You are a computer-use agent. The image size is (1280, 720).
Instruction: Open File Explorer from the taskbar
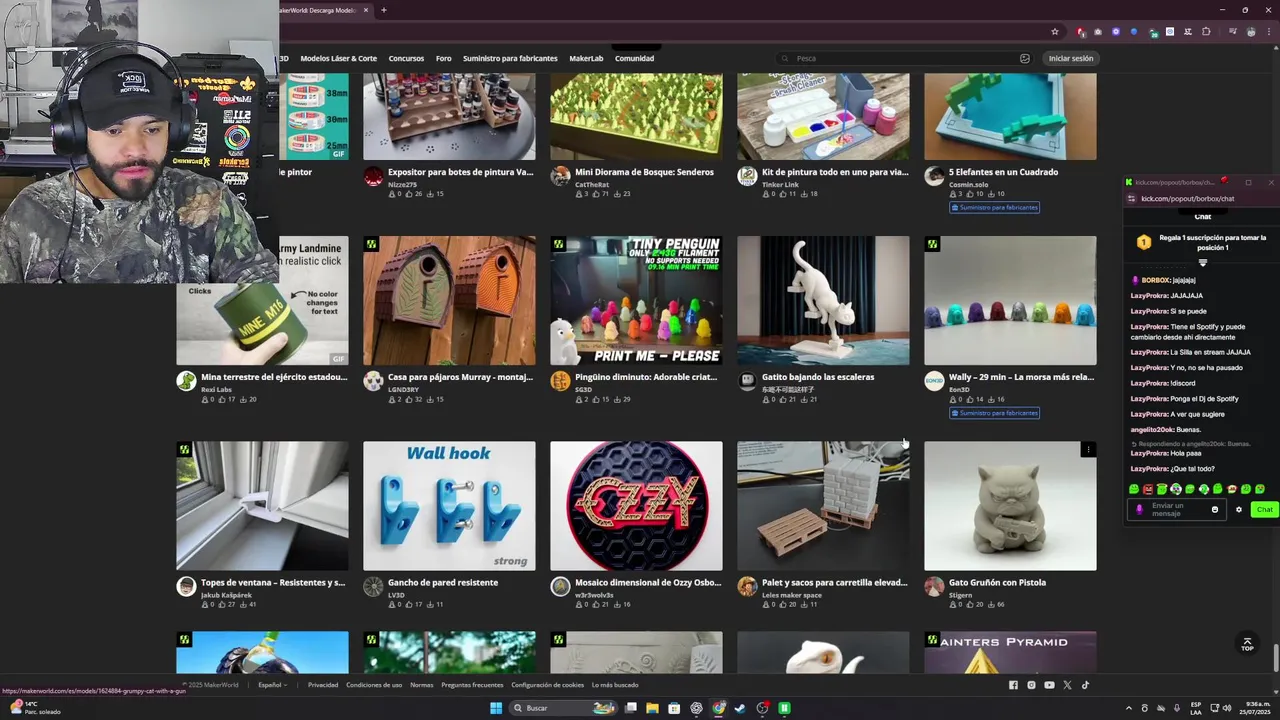point(652,708)
